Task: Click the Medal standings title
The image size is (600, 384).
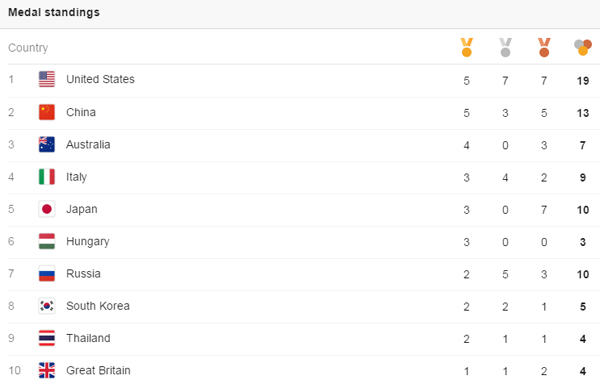Action: [54, 12]
